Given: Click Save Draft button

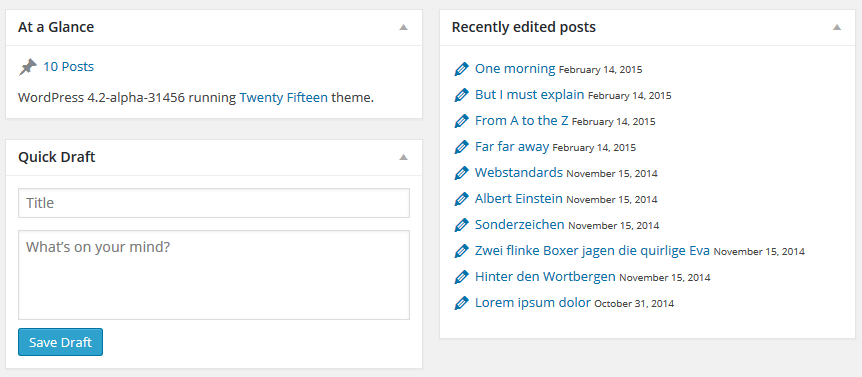Looking at the screenshot, I should (60, 342).
